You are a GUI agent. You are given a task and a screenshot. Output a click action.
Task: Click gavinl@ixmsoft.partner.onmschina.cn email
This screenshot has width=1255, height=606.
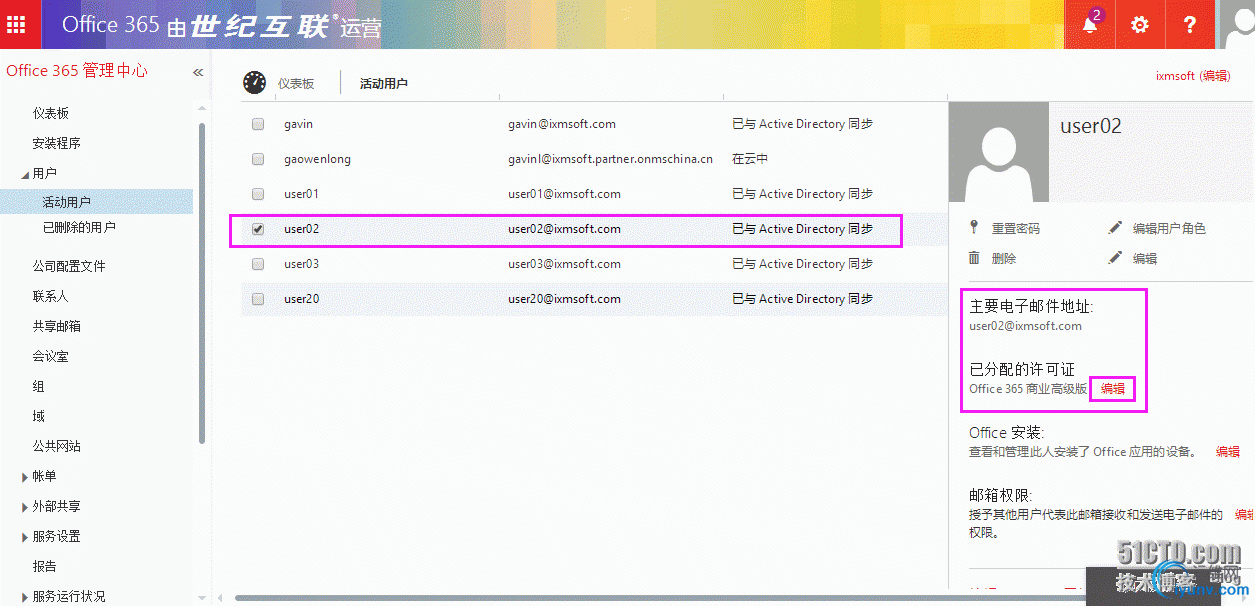(610, 159)
